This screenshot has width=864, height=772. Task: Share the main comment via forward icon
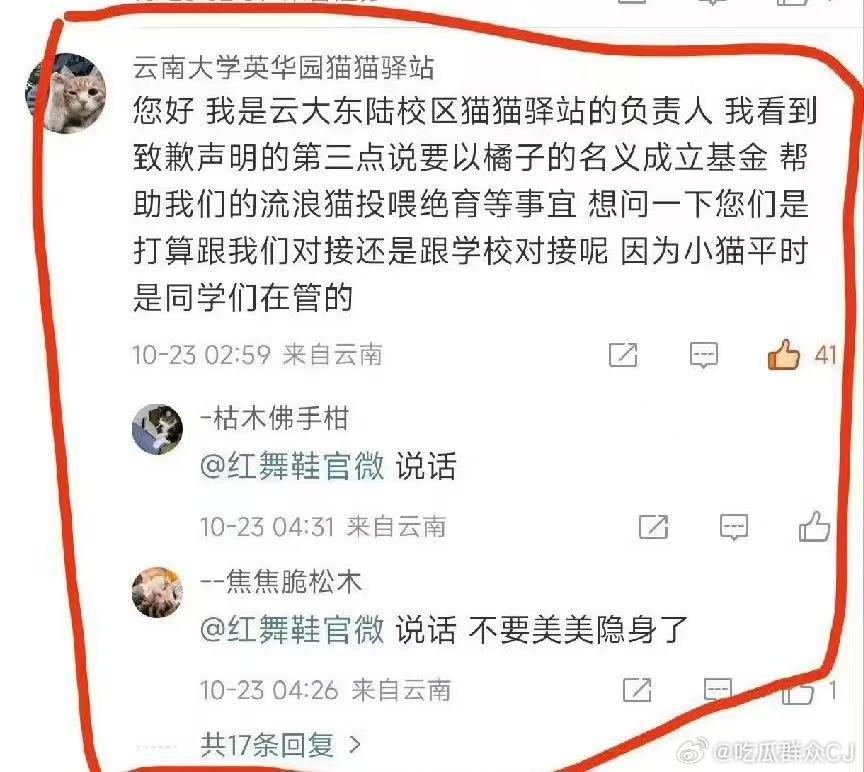point(623,355)
